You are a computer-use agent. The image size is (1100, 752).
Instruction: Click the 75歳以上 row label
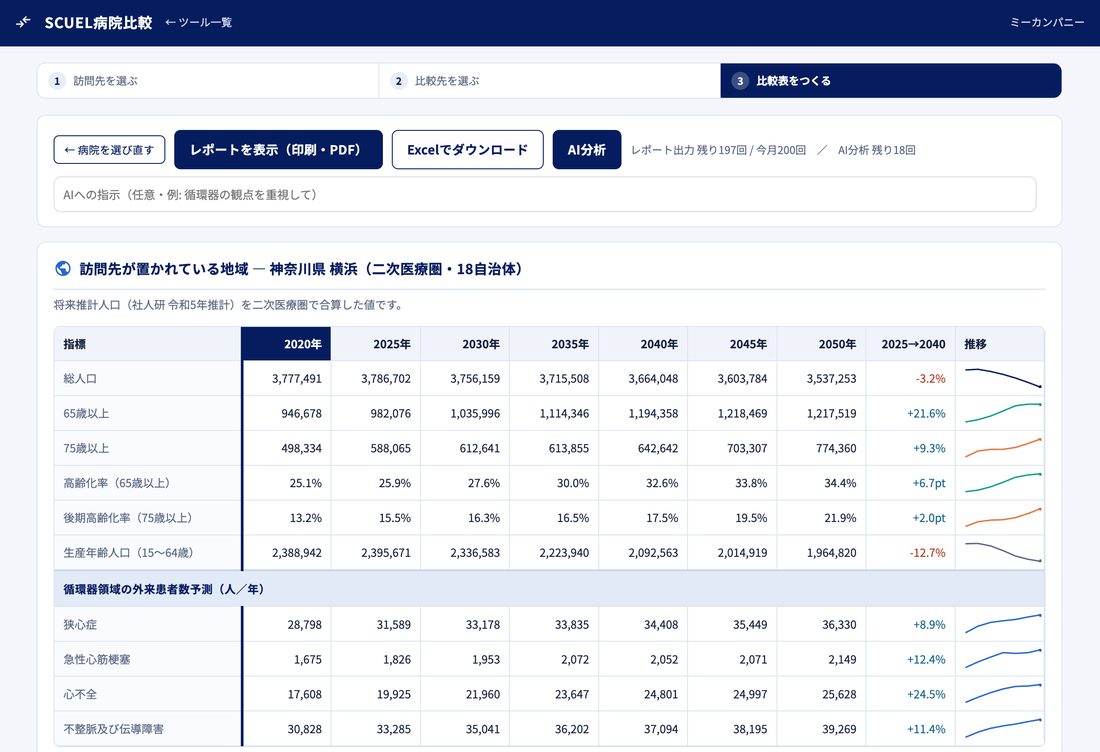coord(86,448)
